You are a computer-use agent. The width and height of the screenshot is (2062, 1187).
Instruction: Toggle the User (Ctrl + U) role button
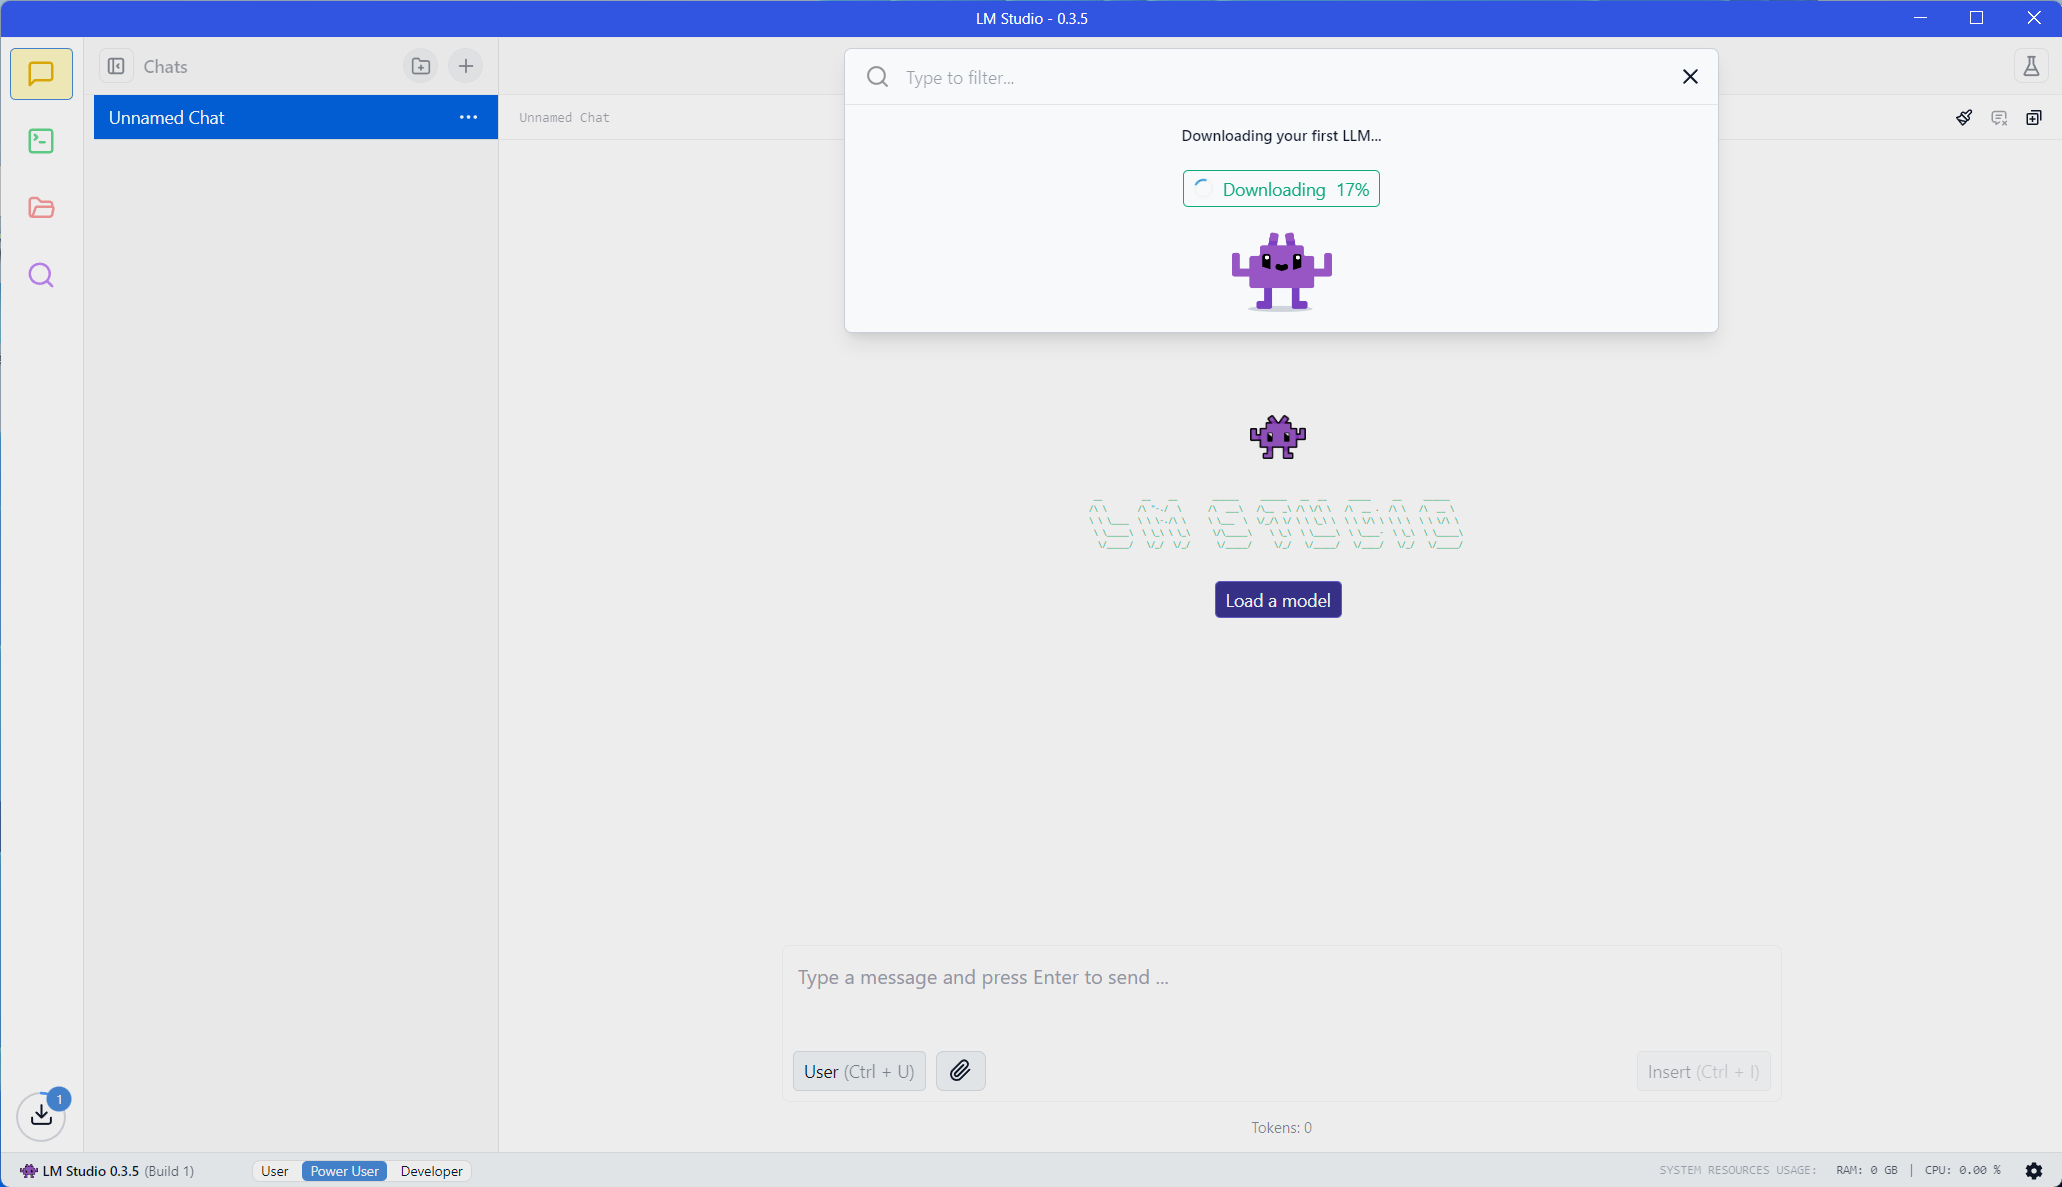pyautogui.click(x=859, y=1071)
